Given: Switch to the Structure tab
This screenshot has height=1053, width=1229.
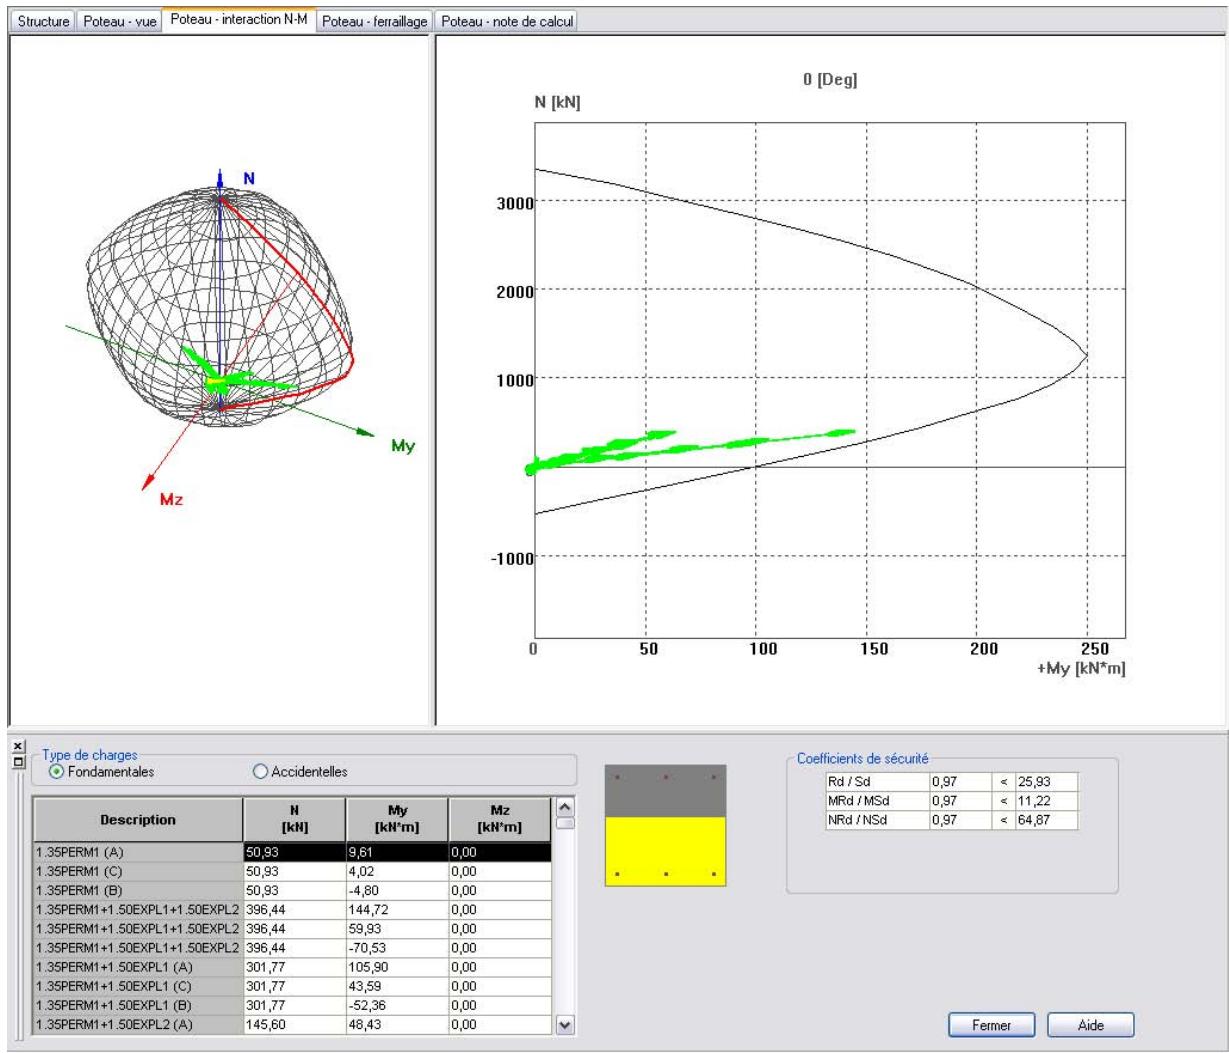Looking at the screenshot, I should (44, 21).
